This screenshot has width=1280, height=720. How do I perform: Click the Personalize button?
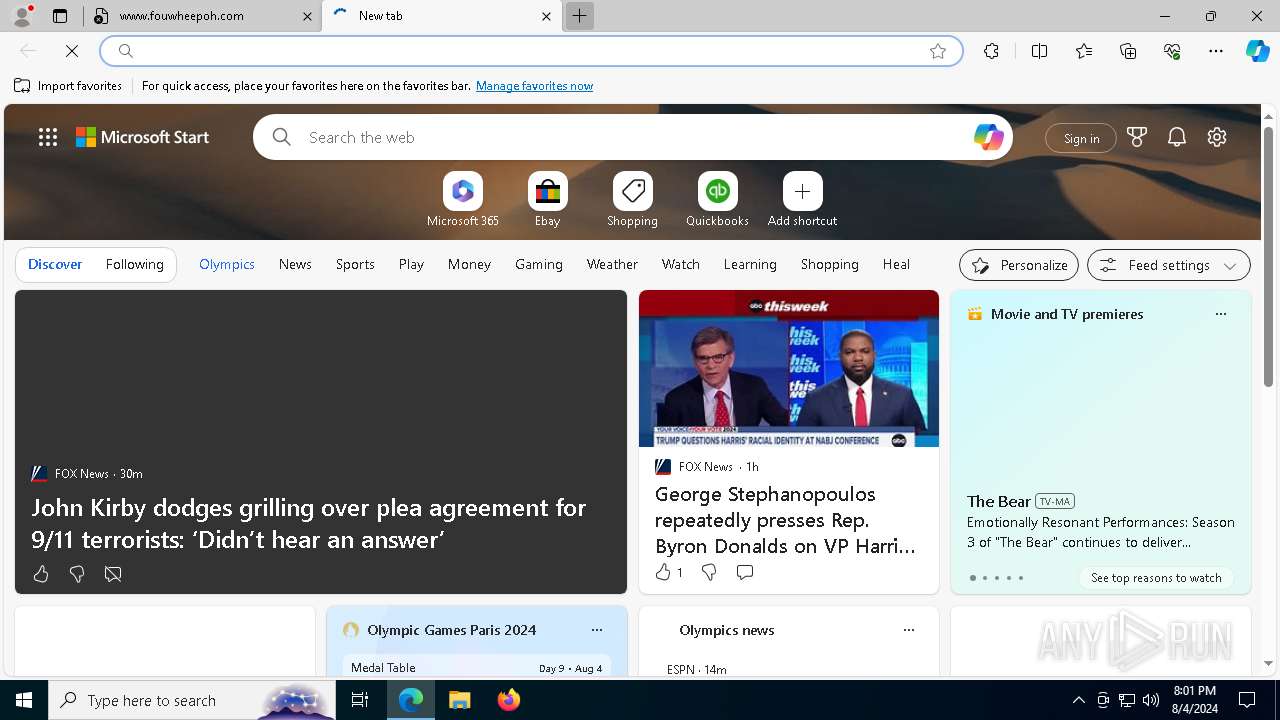pos(1019,265)
